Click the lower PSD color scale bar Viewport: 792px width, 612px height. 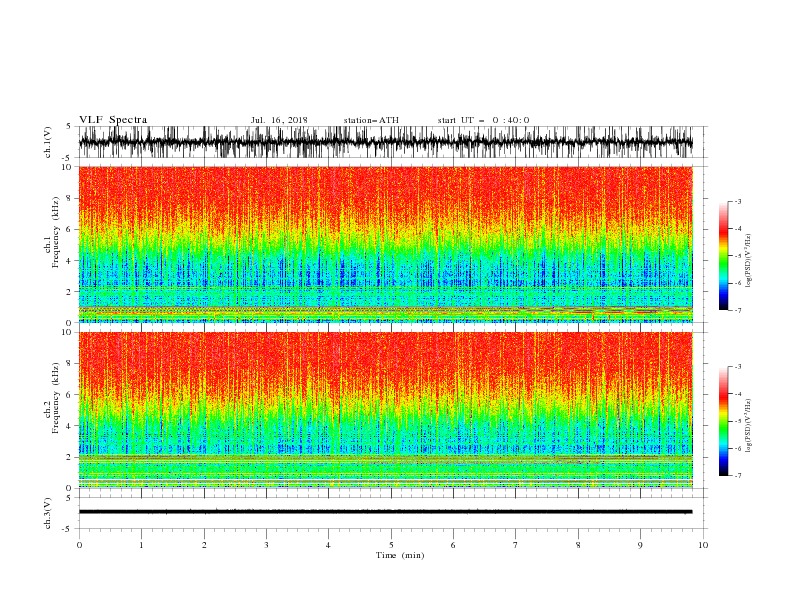(723, 421)
